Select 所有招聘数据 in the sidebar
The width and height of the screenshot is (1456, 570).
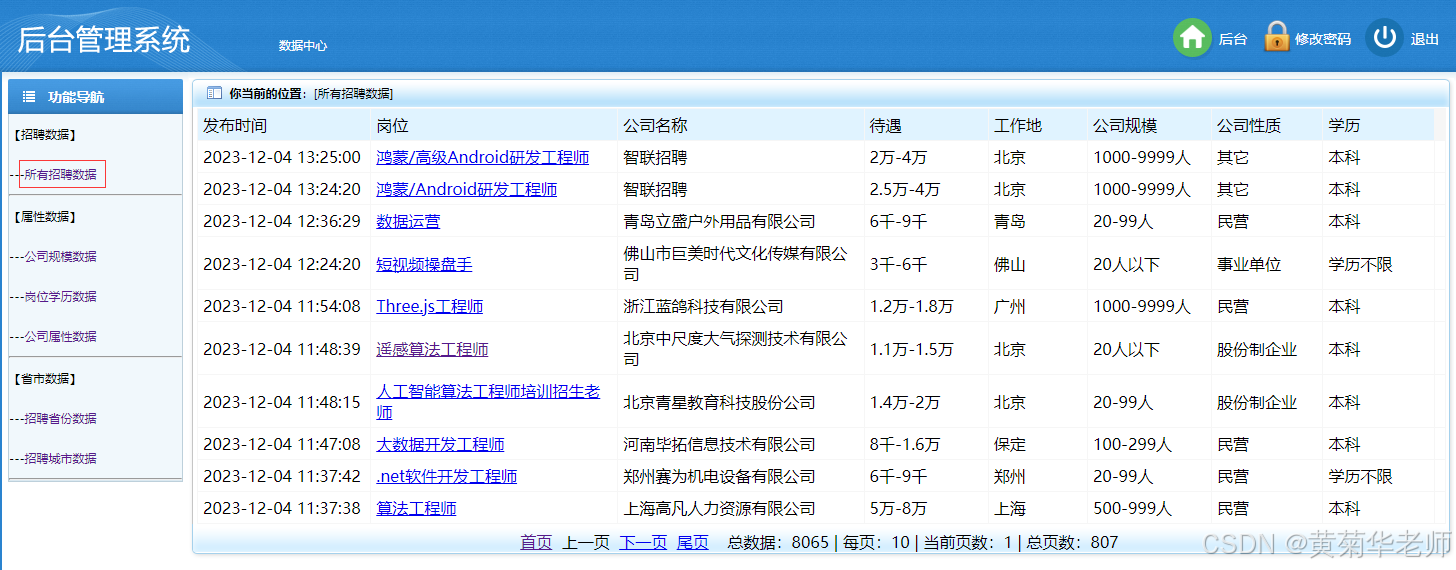point(62,174)
